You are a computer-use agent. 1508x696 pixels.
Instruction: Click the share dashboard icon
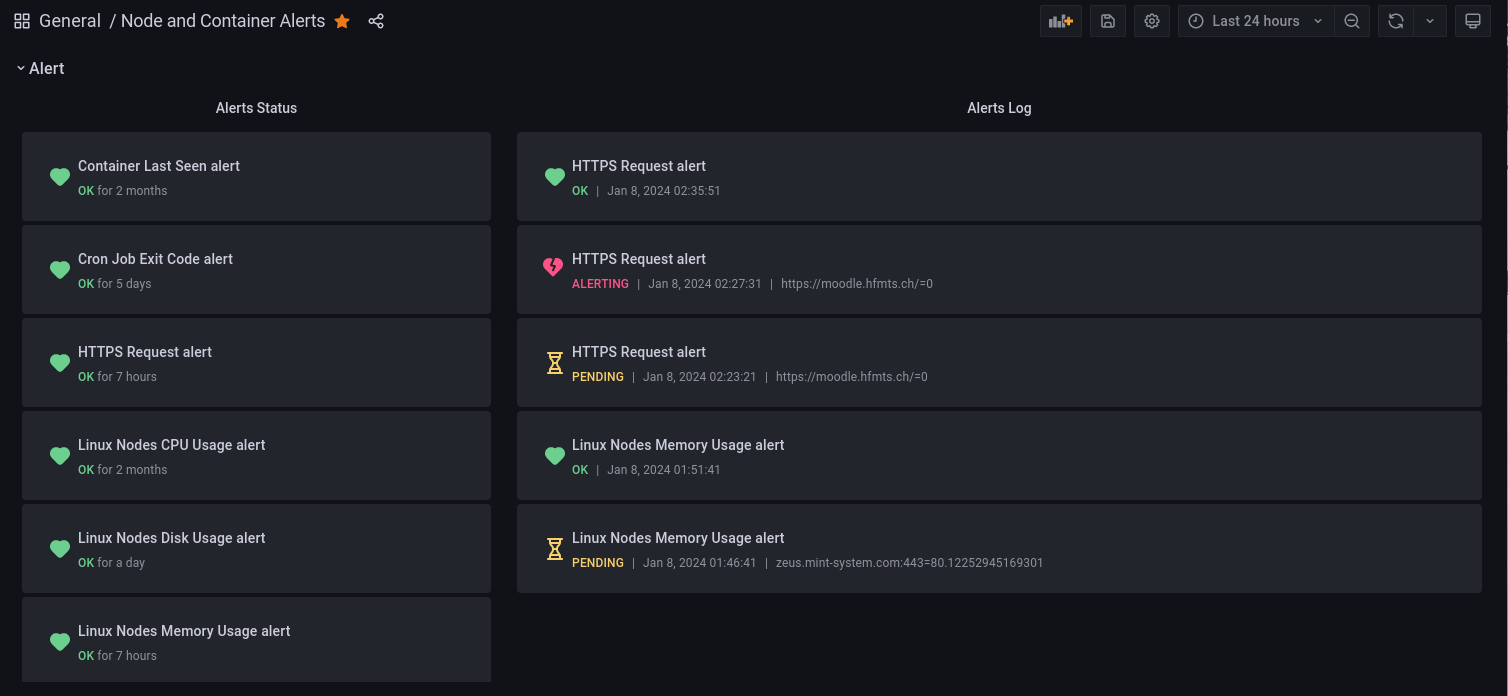click(x=376, y=21)
